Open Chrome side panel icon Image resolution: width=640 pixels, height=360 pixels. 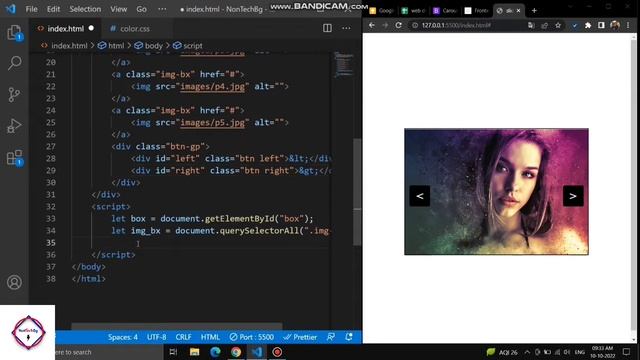point(601,25)
